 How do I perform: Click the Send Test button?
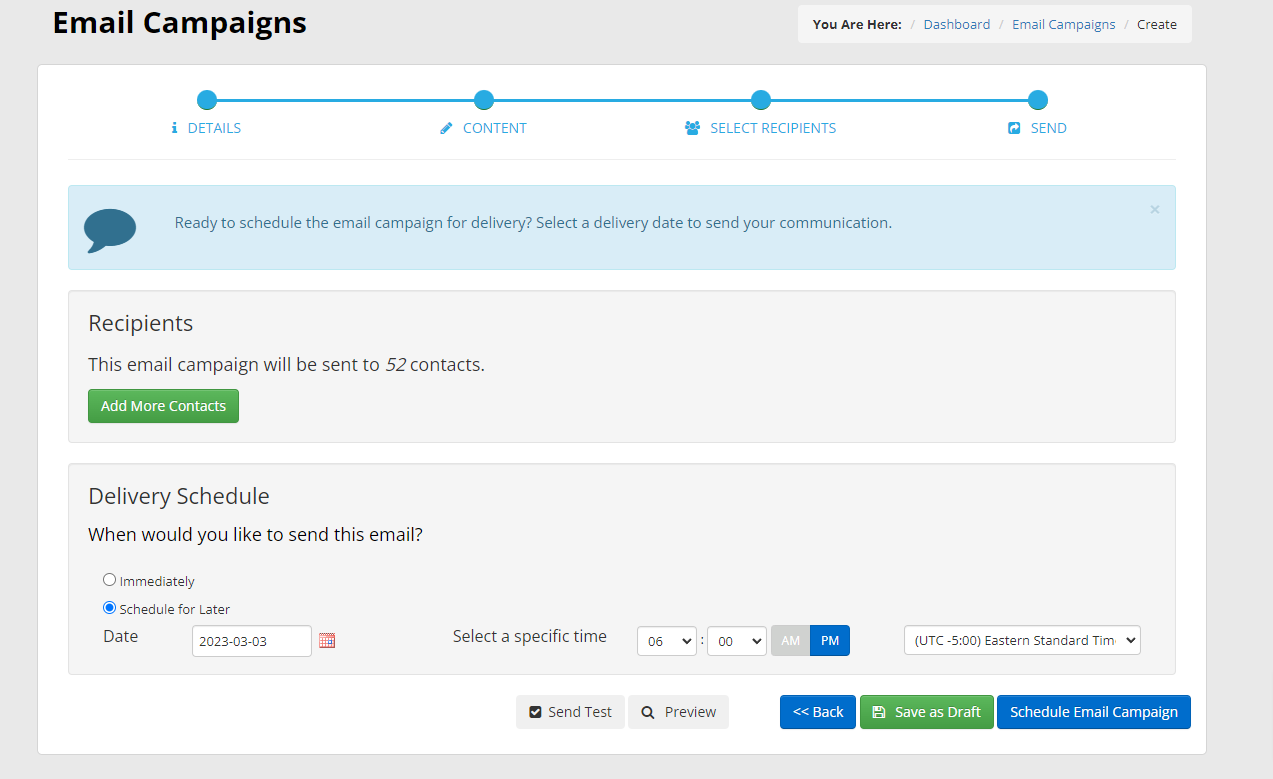pyautogui.click(x=570, y=712)
